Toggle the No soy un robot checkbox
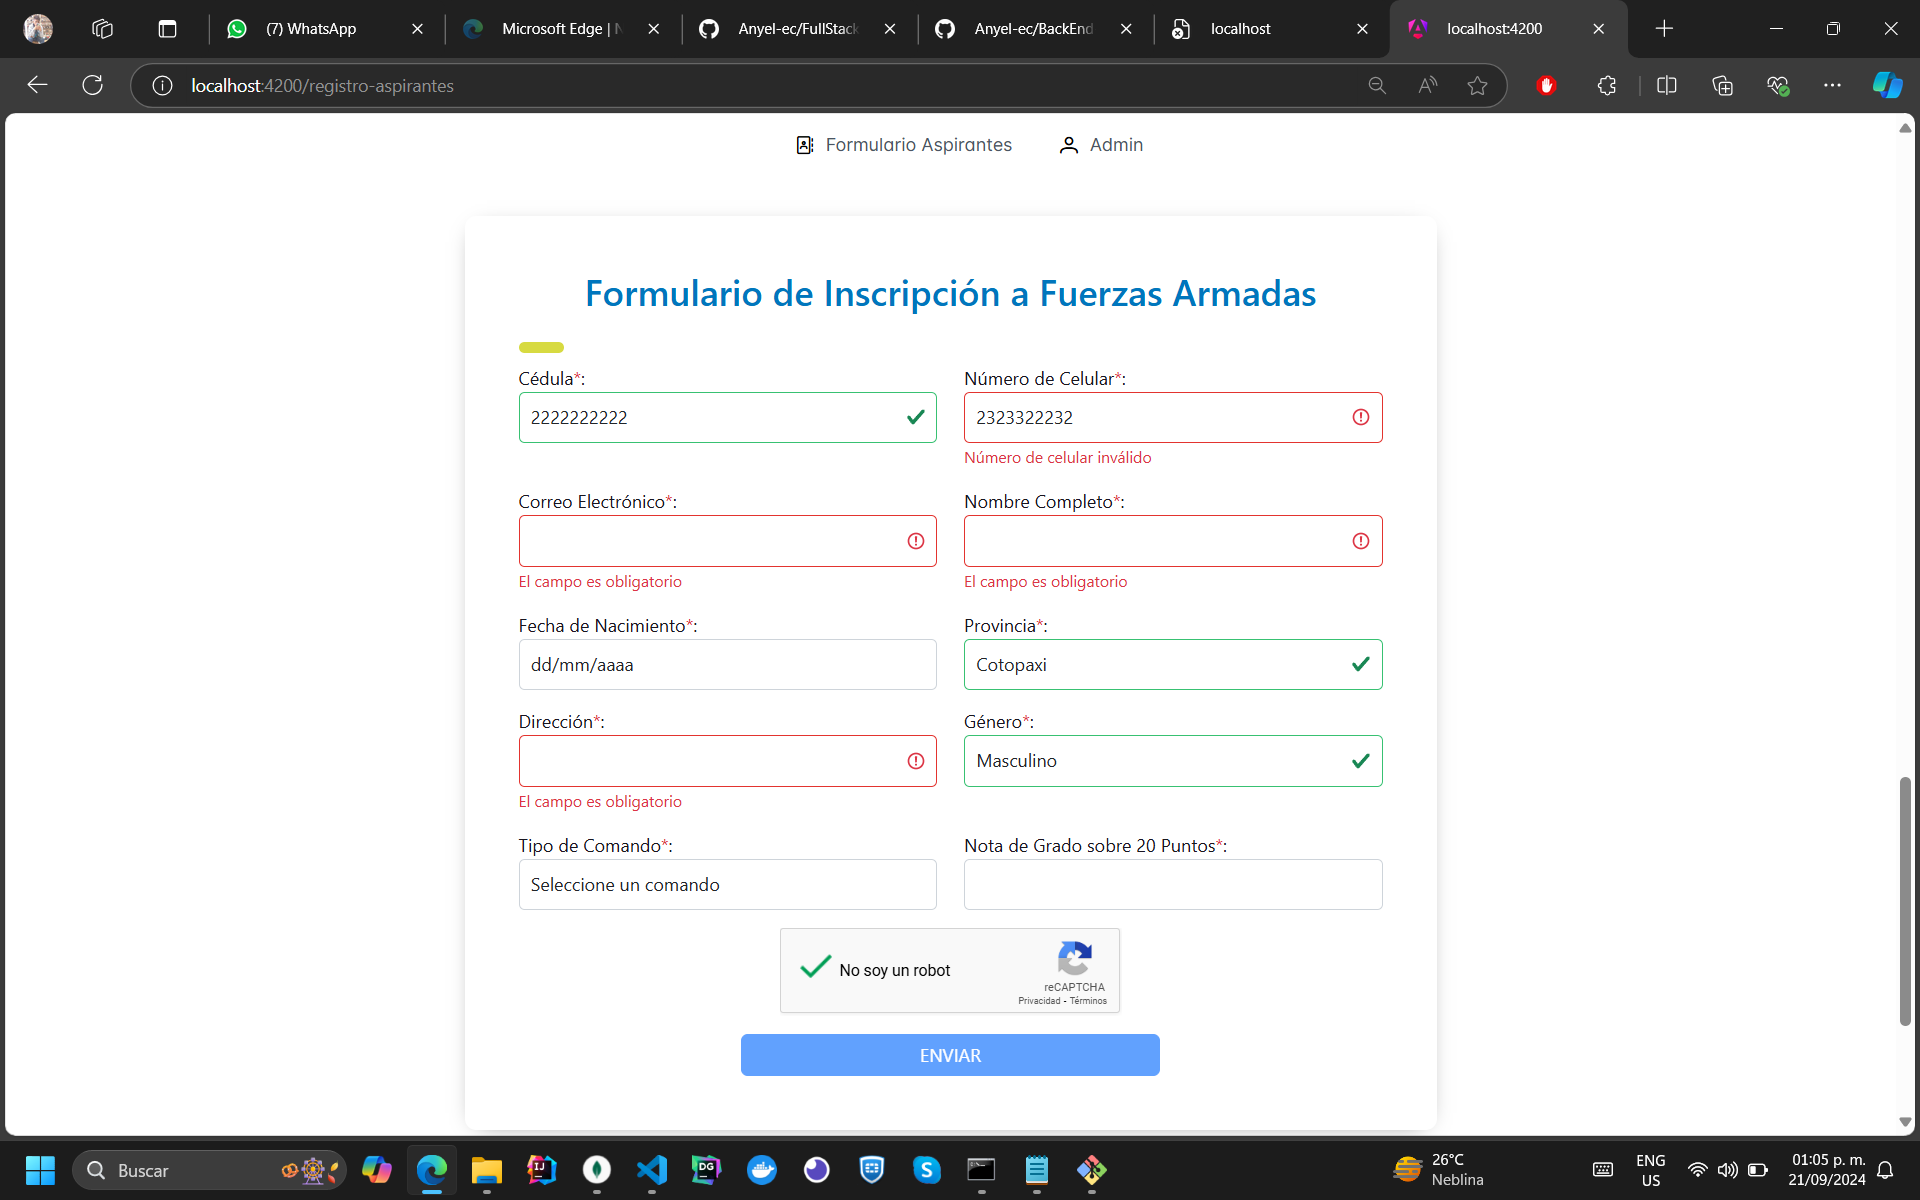 (816, 968)
